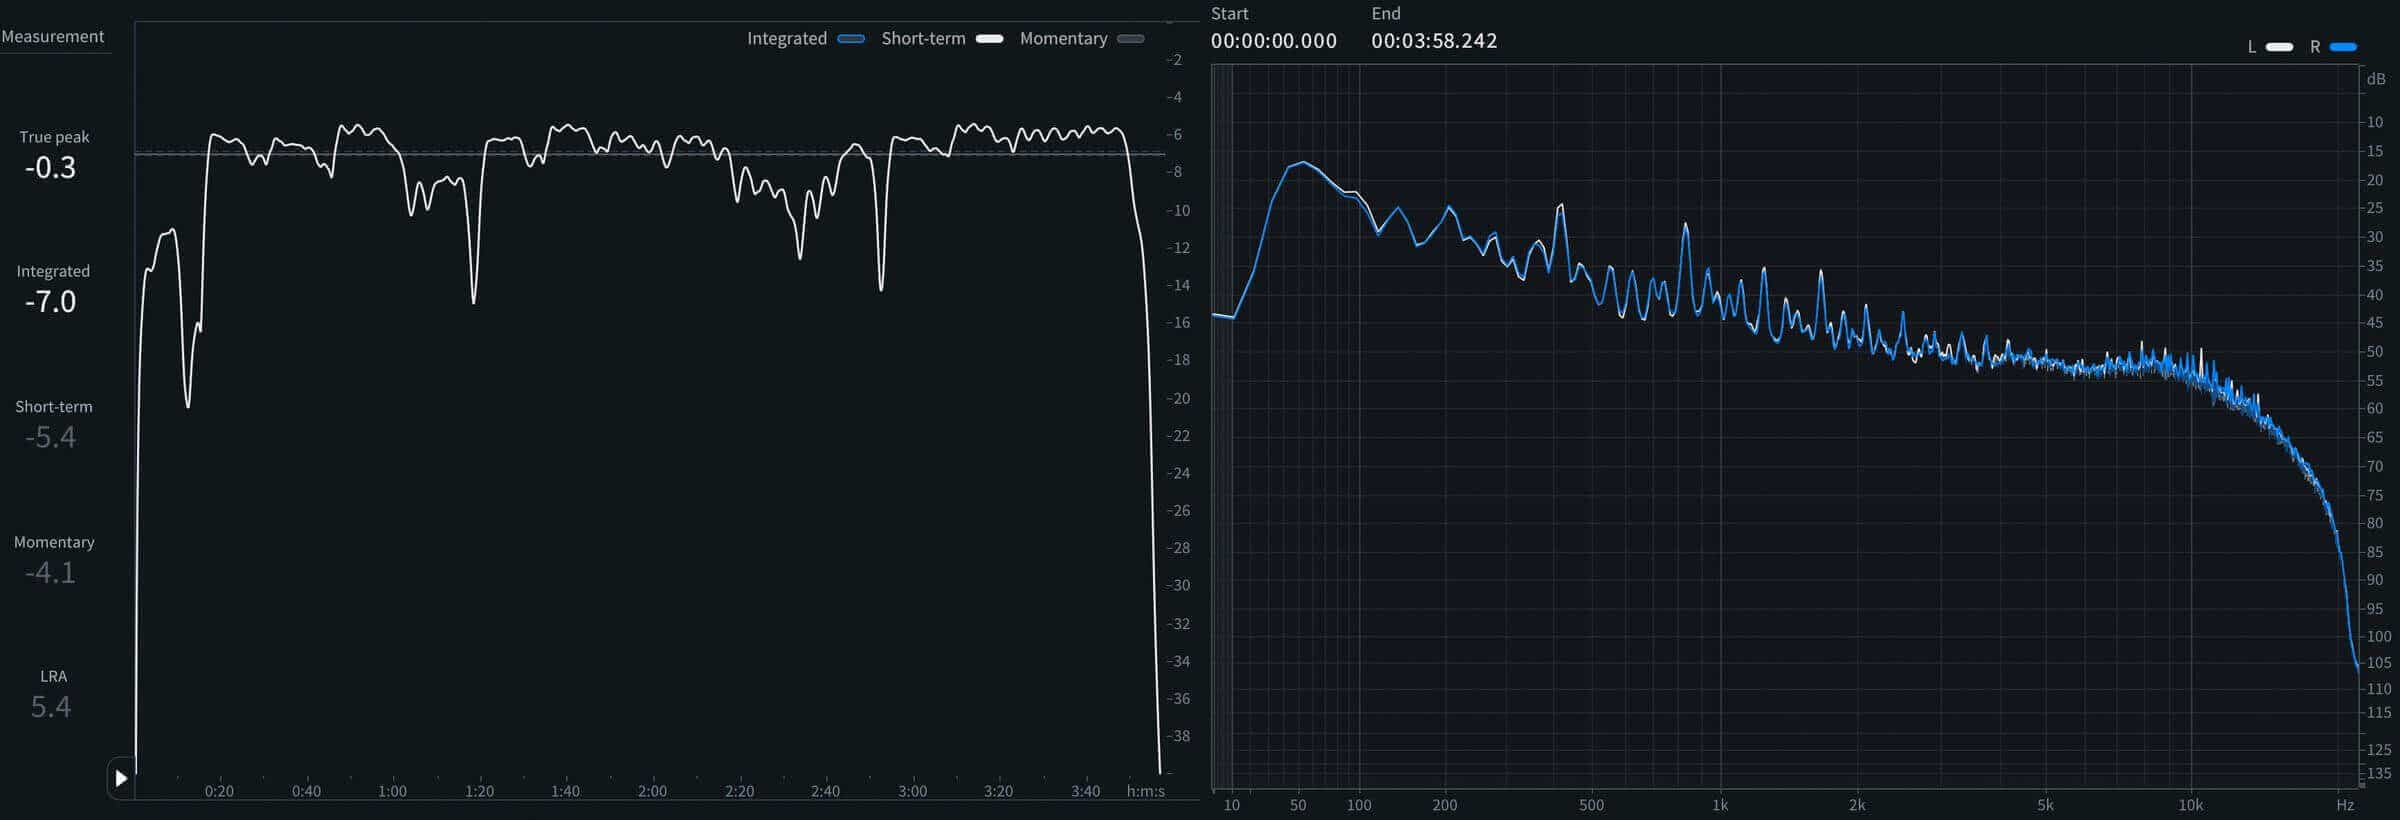
Task: Click the Momentary value -4.1
Action: click(x=51, y=573)
